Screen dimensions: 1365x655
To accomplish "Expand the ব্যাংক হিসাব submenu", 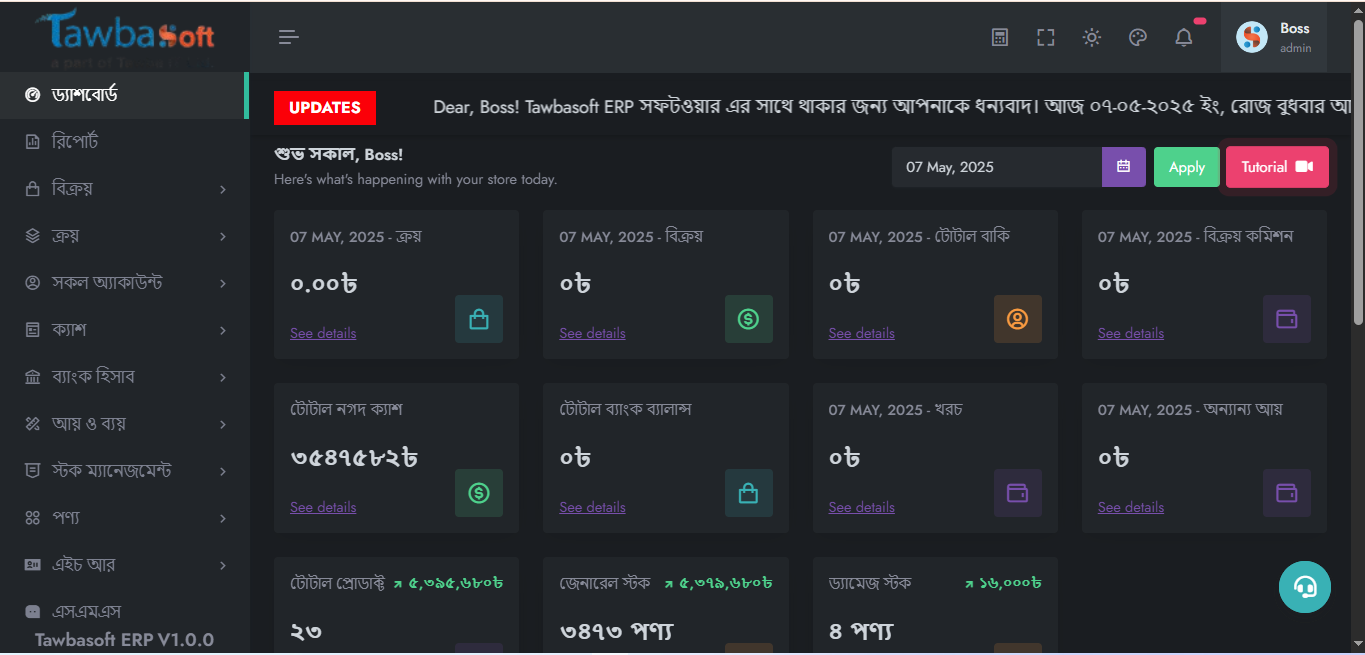I will click(124, 377).
